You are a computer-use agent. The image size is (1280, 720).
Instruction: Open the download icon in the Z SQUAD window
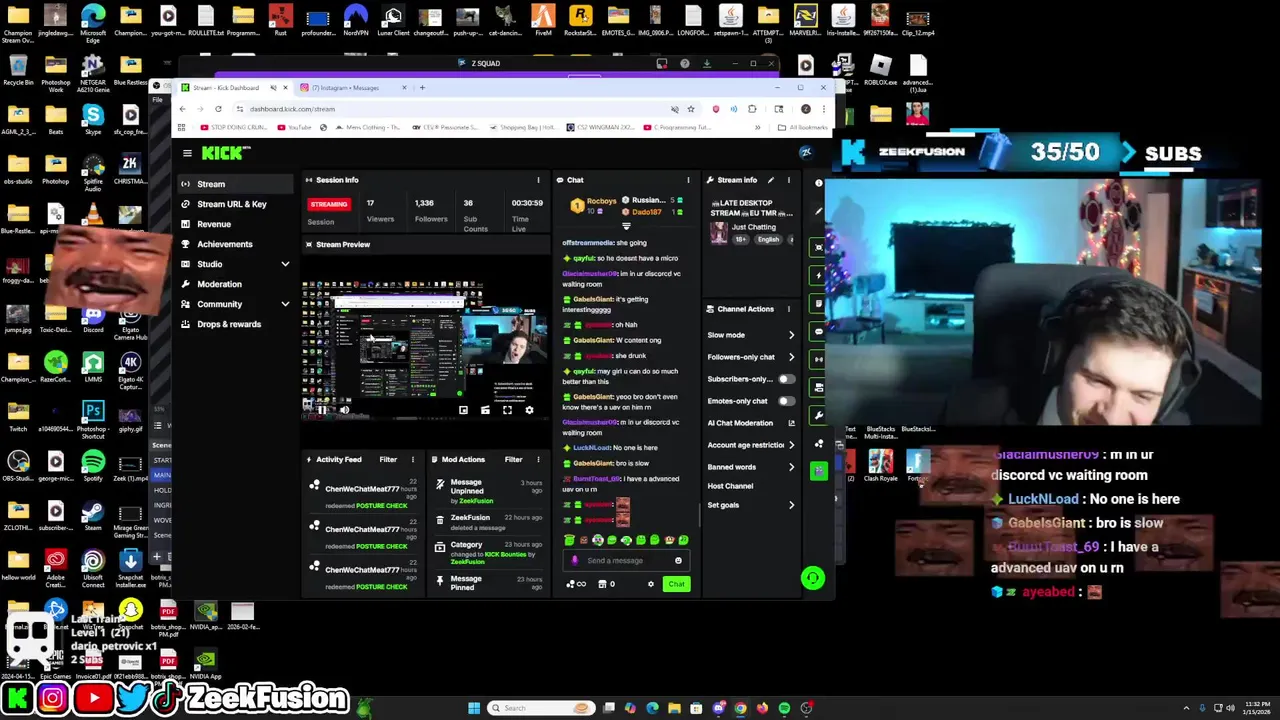[x=707, y=63]
